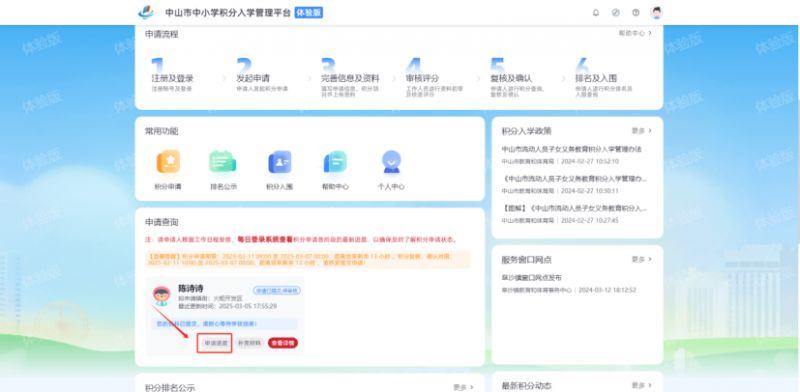Click the orange reminder notice banner
The width and height of the screenshot is (800, 392).
(308, 259)
